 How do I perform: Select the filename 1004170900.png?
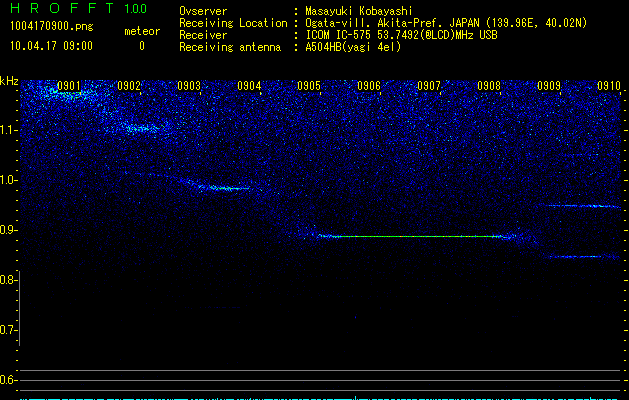(x=51, y=26)
